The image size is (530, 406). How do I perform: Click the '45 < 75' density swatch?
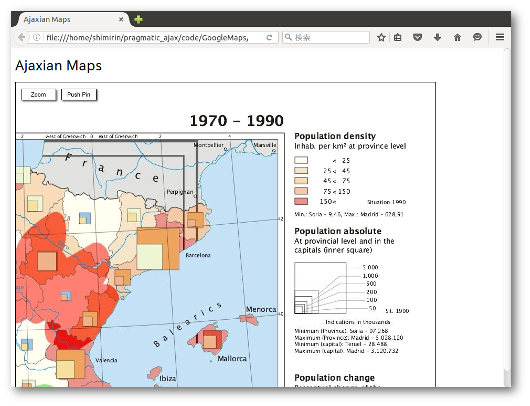coord(301,181)
